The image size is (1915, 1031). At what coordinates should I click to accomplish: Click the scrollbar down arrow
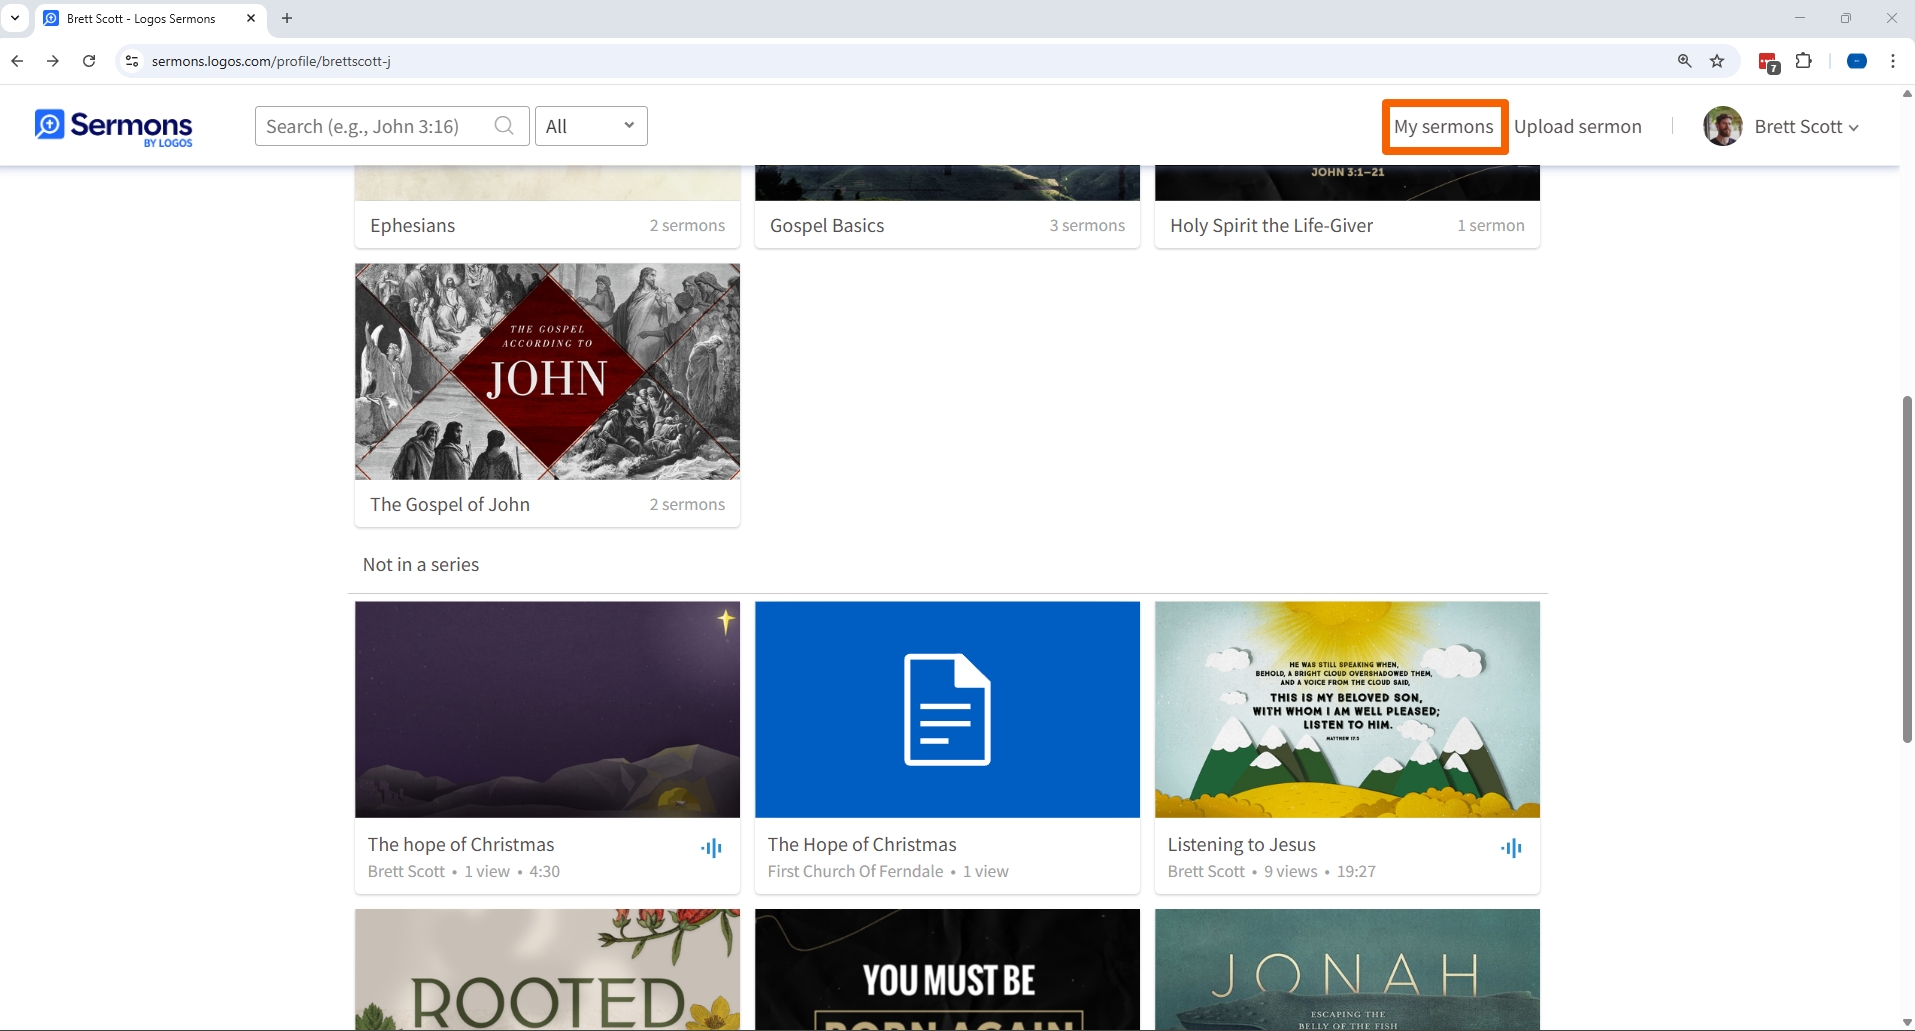point(1907,1022)
